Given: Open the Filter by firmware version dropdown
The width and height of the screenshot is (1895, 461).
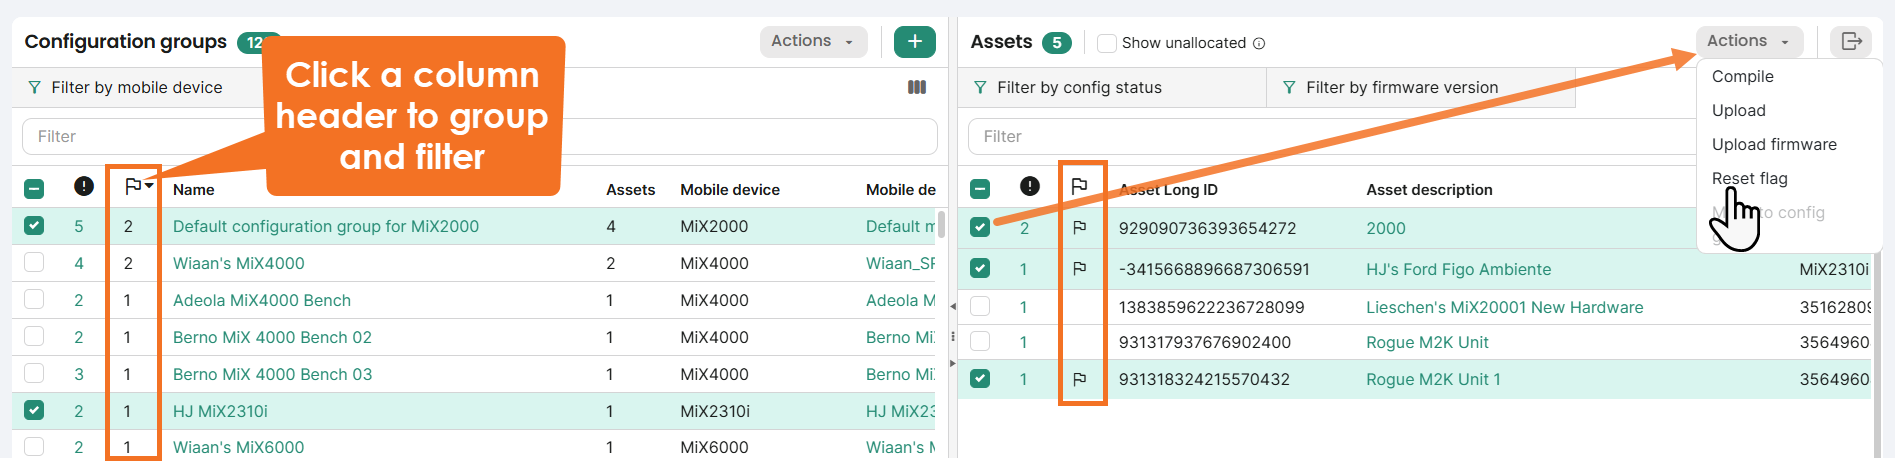Looking at the screenshot, I should pyautogui.click(x=1421, y=88).
